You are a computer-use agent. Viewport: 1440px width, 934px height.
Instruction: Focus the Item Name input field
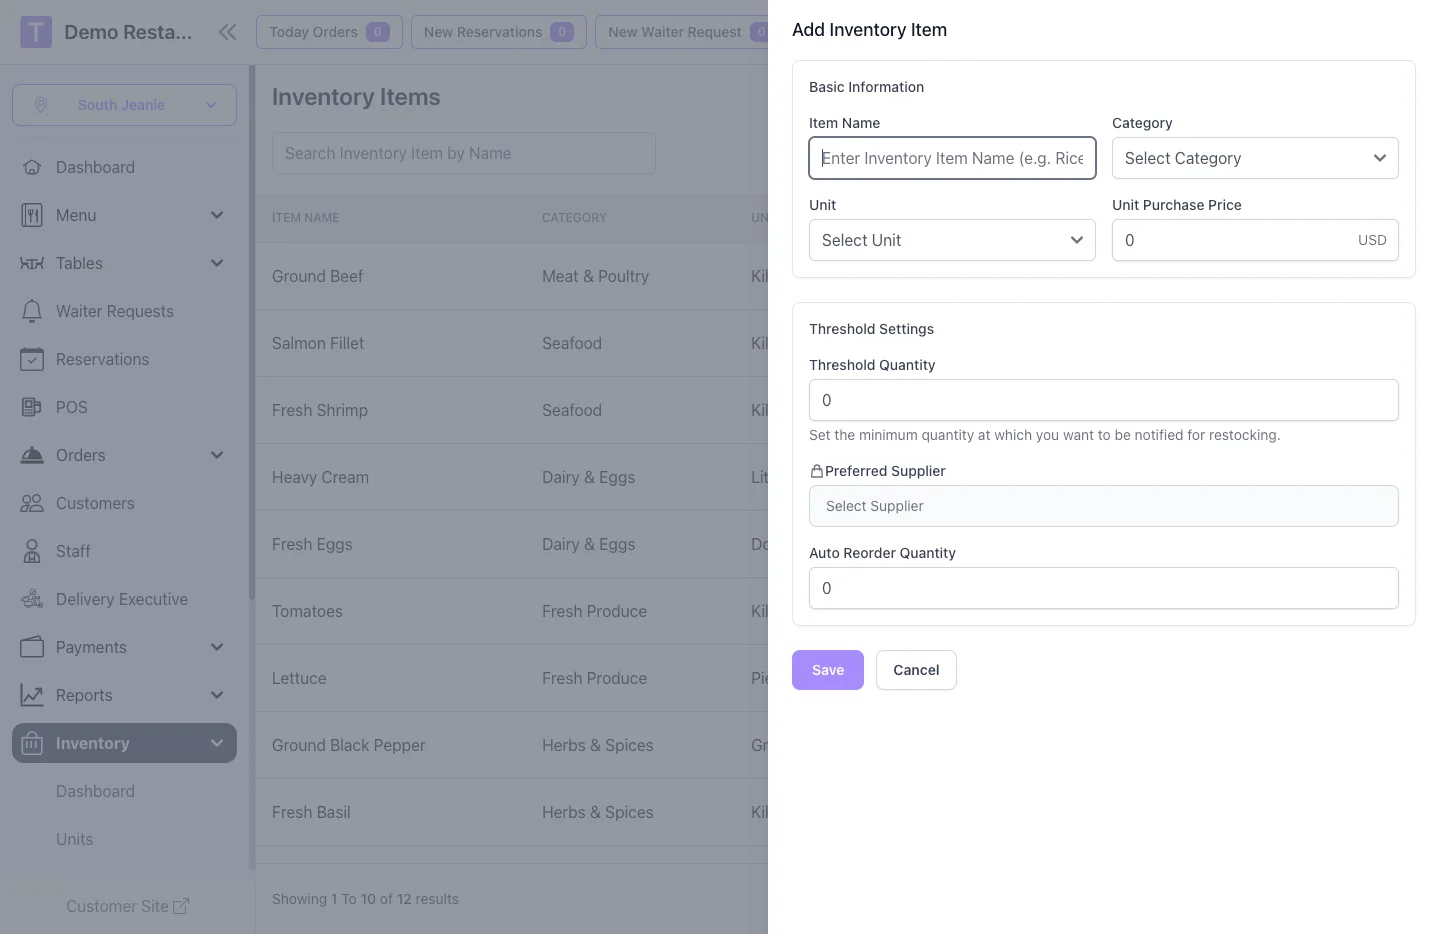pos(951,158)
